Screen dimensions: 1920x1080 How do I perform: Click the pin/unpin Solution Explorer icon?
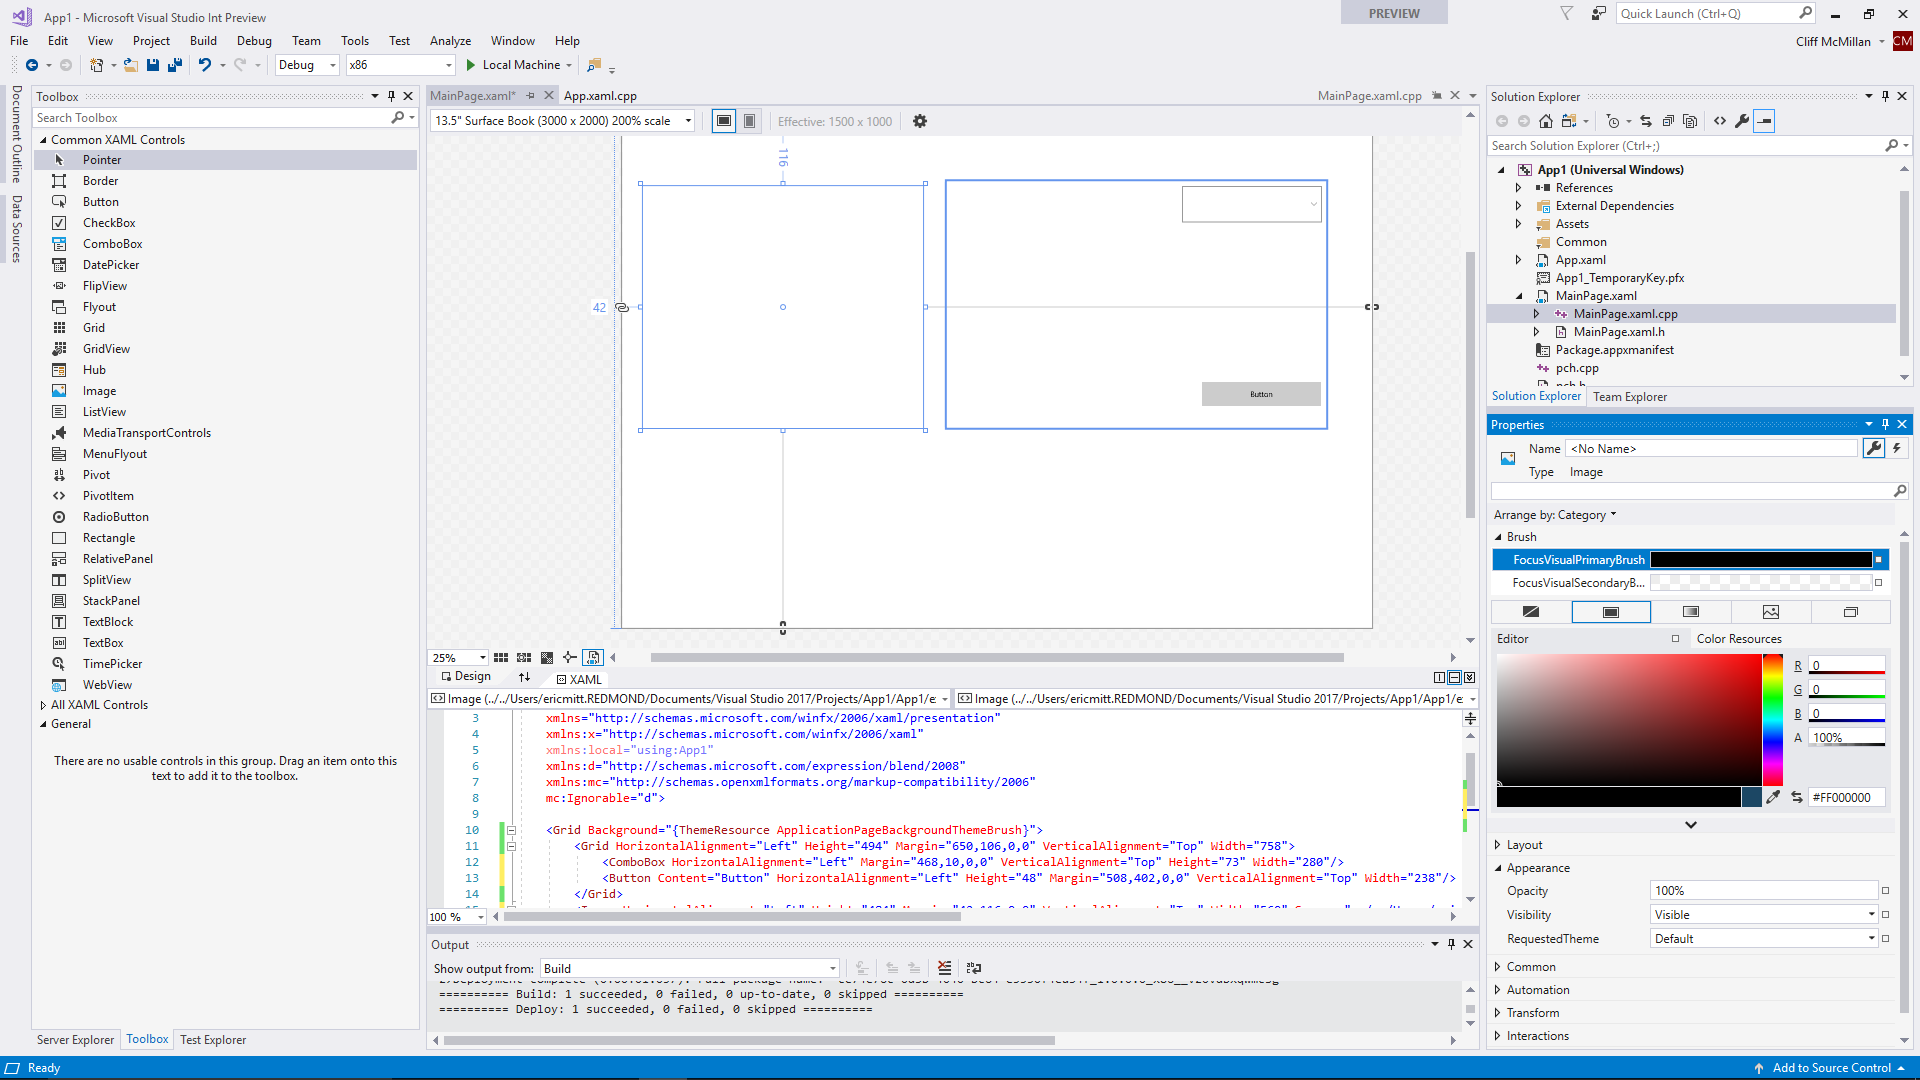(1886, 96)
